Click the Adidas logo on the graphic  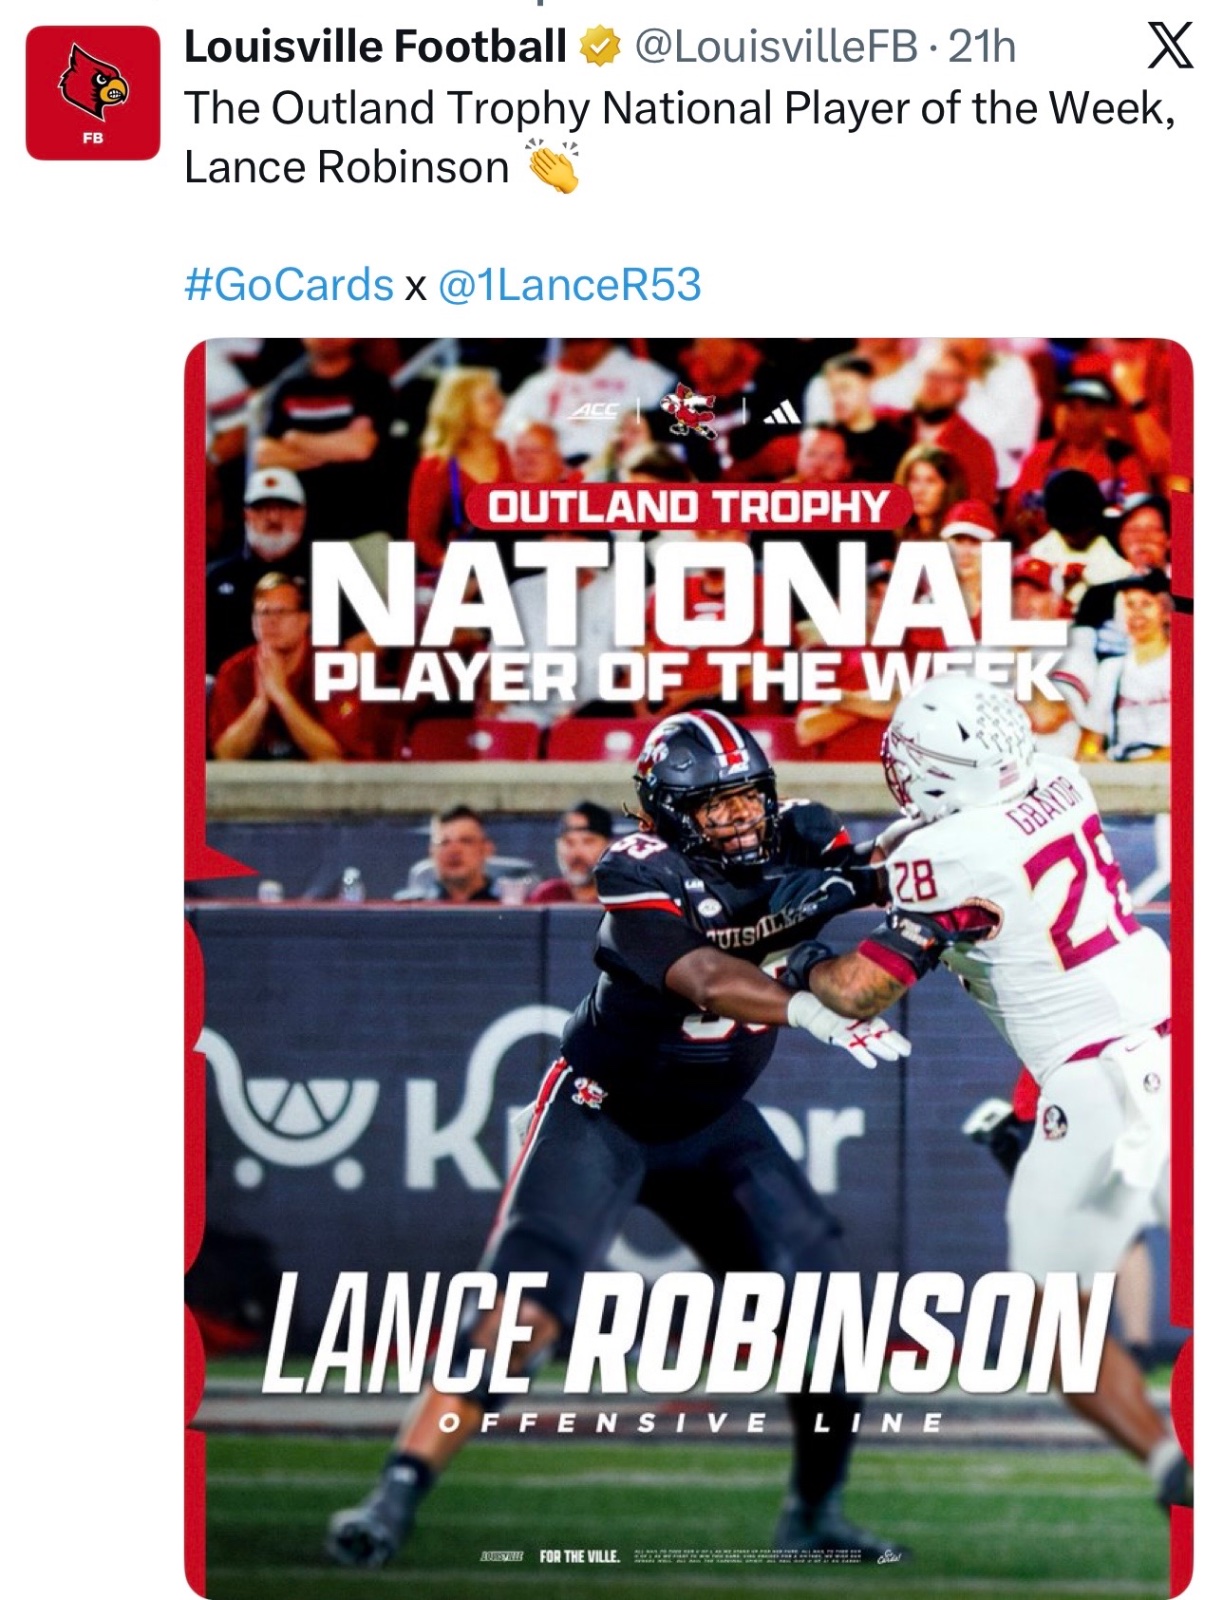tap(781, 412)
